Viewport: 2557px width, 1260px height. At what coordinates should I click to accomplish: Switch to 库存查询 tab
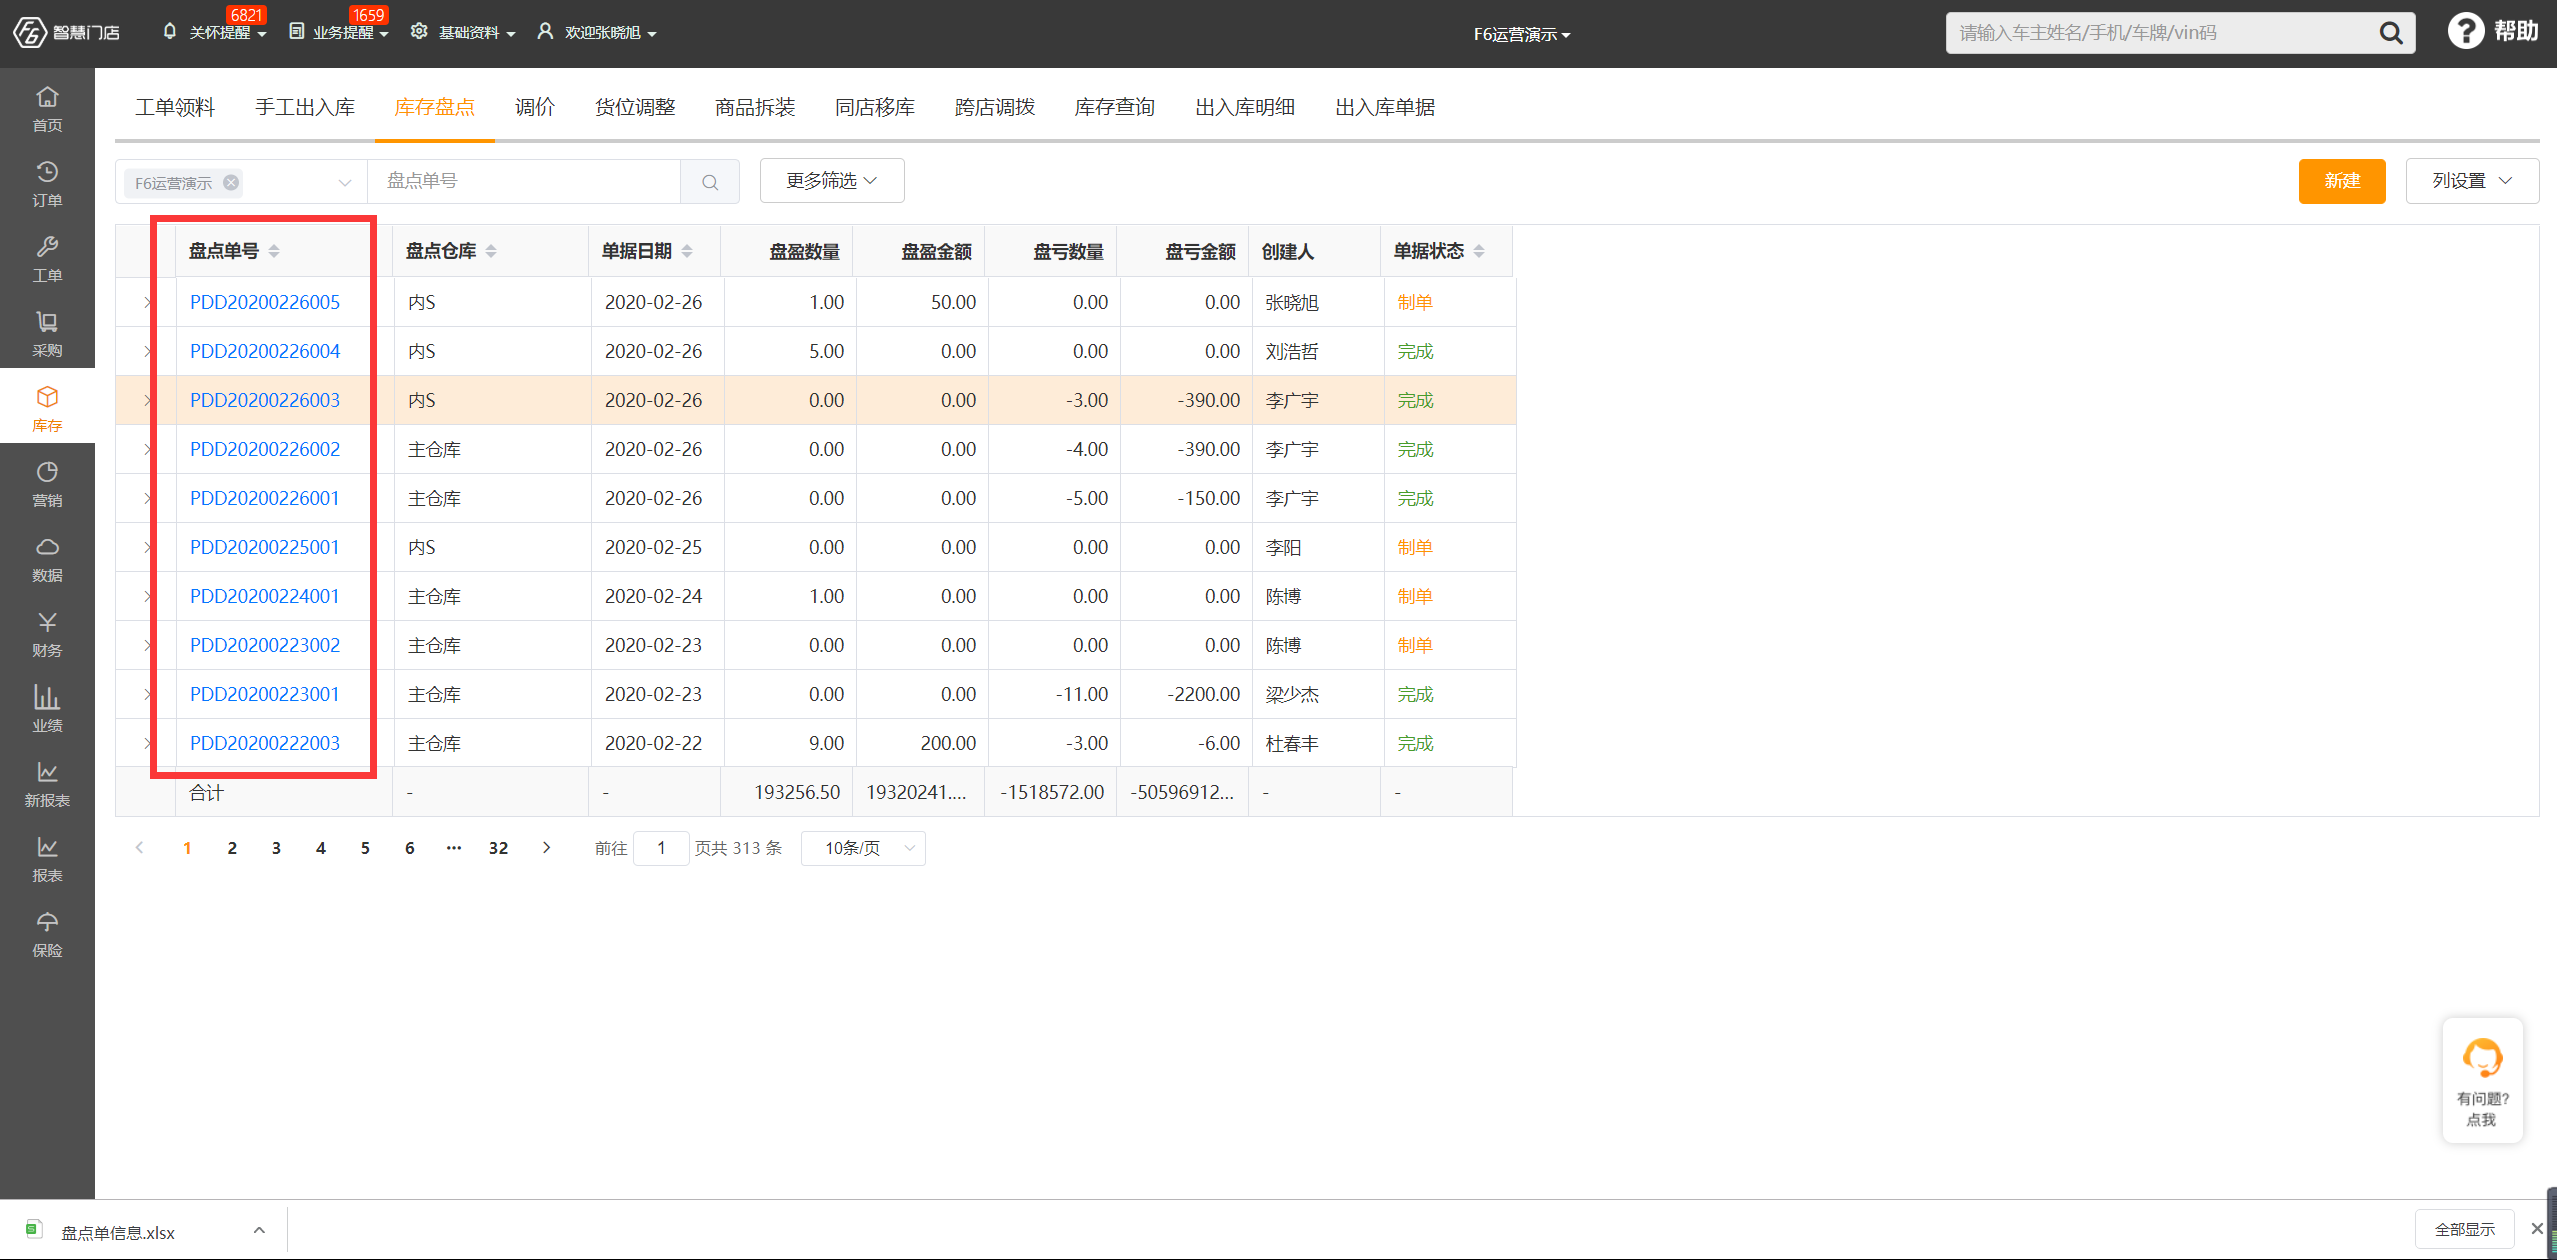click(1115, 107)
